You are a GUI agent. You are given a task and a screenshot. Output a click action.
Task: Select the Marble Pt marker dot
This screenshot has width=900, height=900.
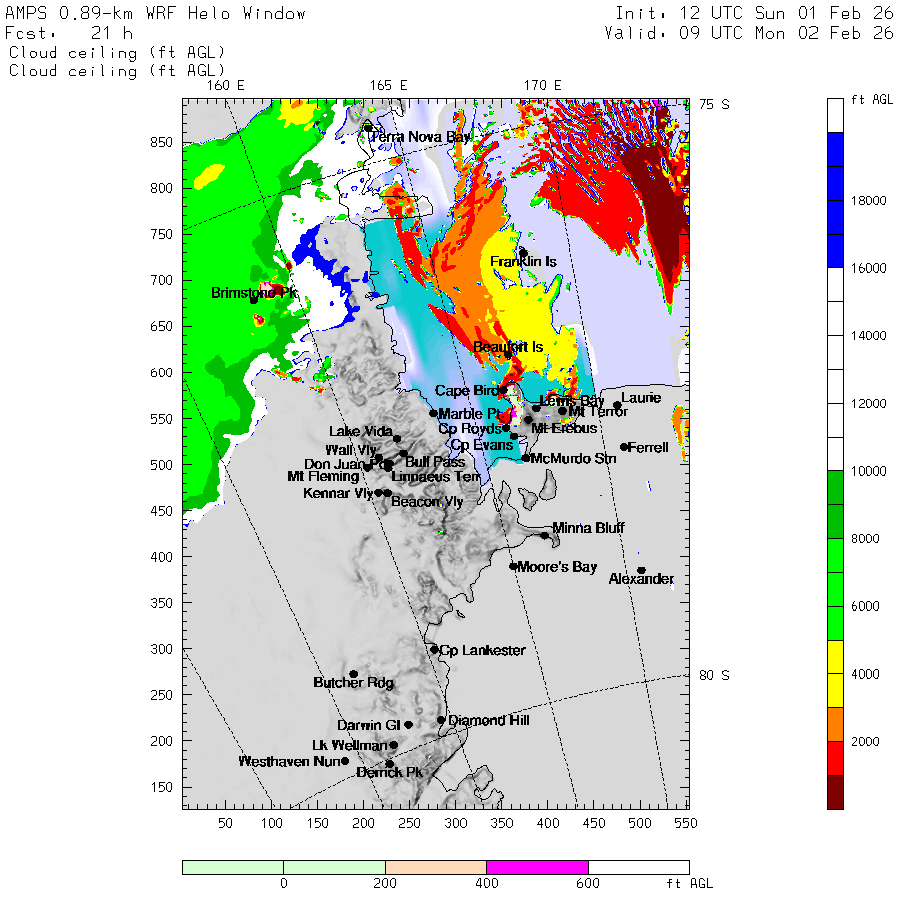click(433, 413)
